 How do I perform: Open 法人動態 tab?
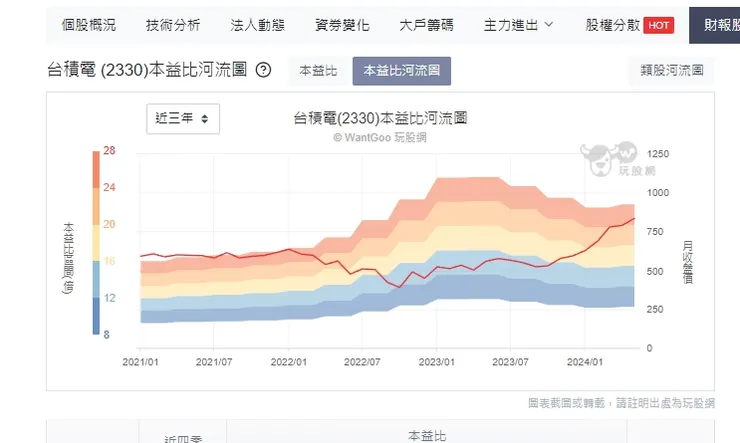pyautogui.click(x=258, y=25)
